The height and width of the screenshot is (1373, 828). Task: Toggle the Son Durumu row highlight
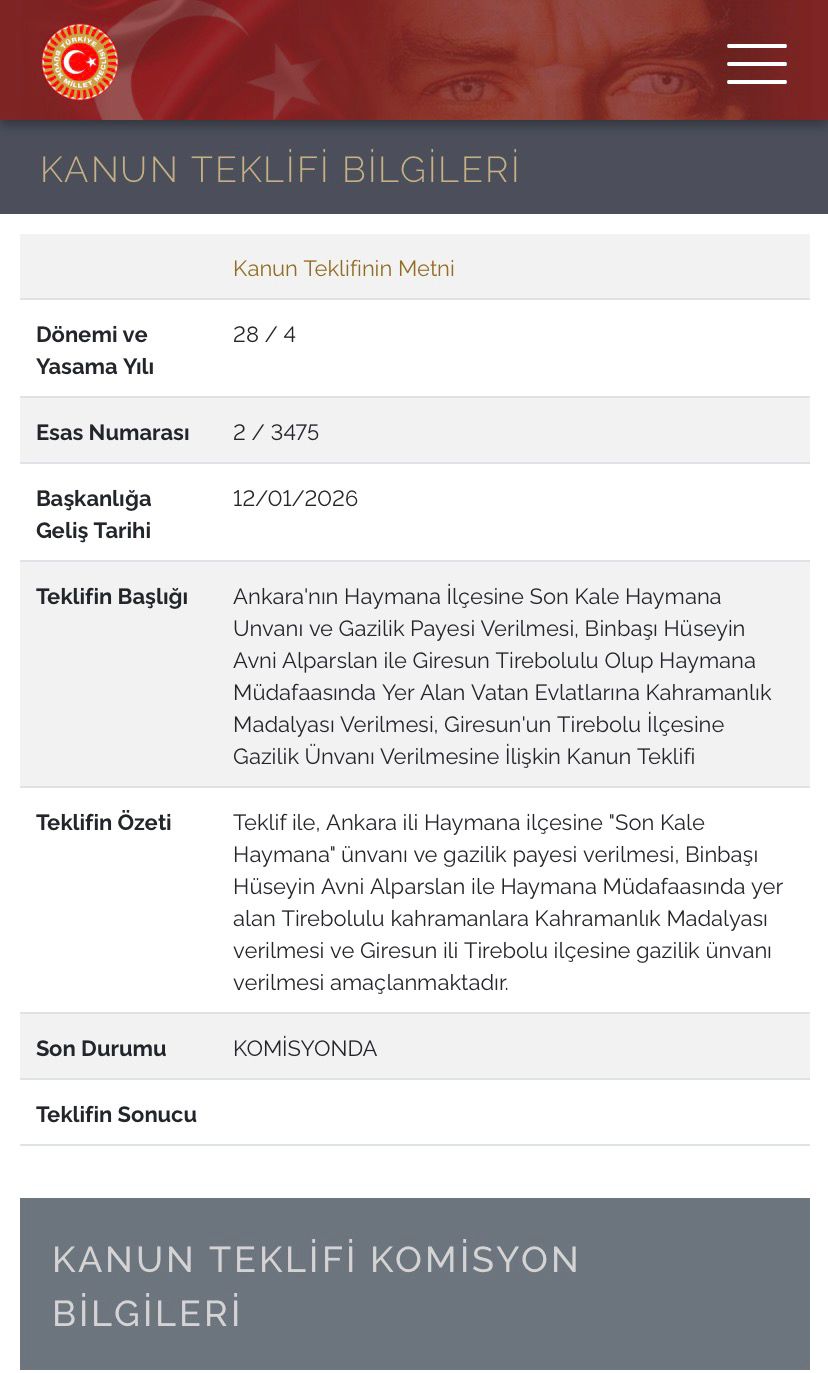89,1047
